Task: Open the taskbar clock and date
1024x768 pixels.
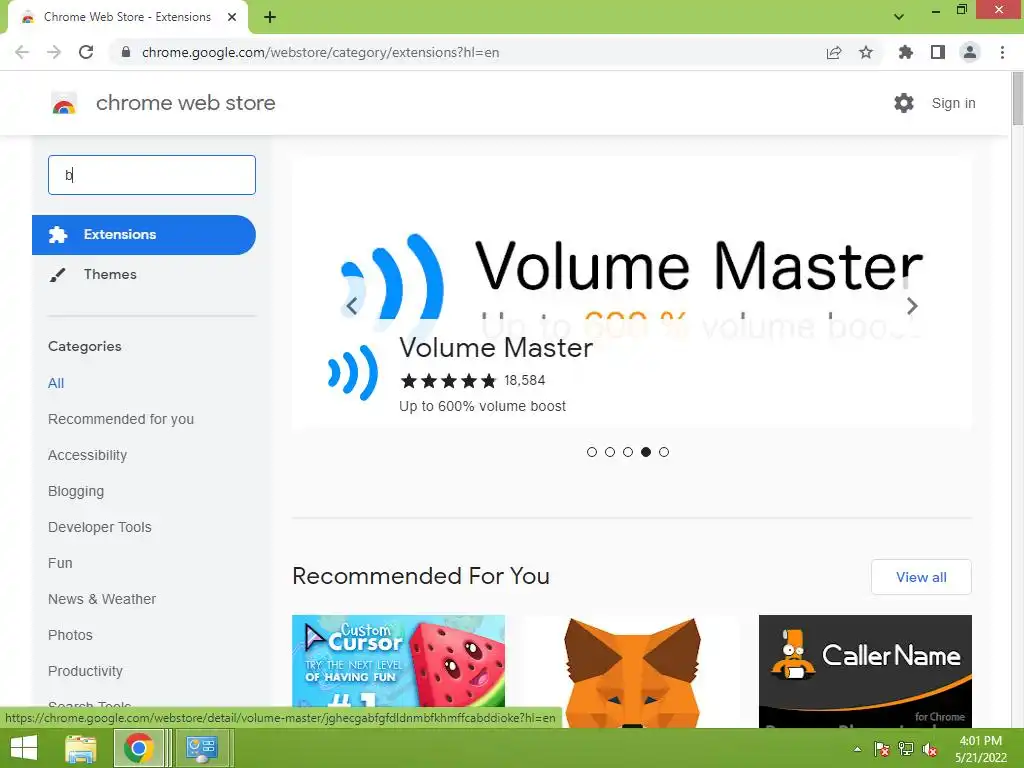Action: coord(981,749)
